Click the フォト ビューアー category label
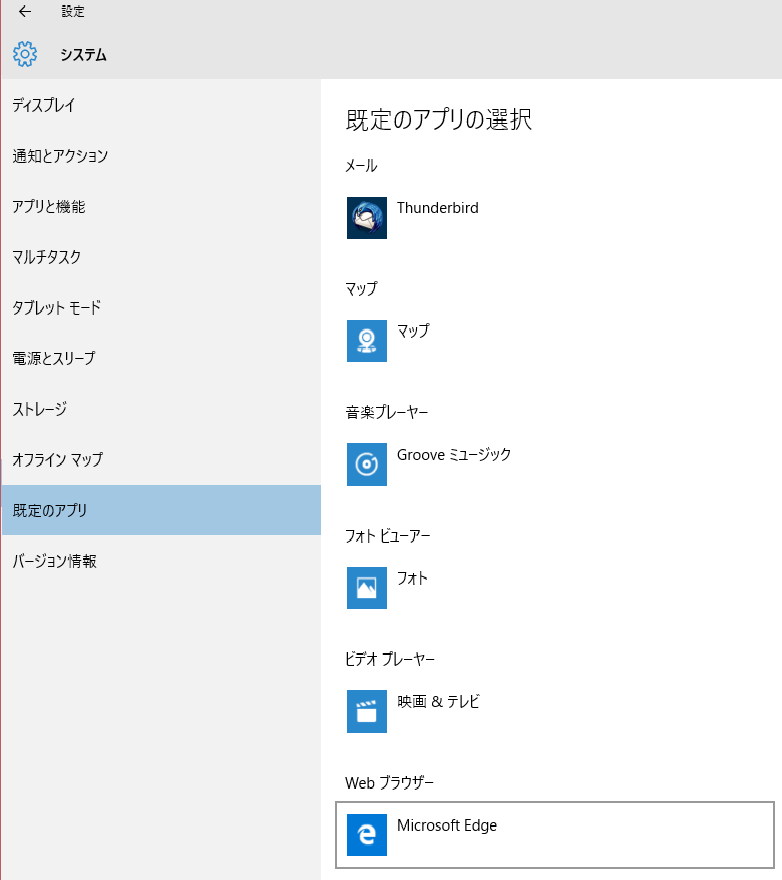The width and height of the screenshot is (782, 880). (x=387, y=536)
